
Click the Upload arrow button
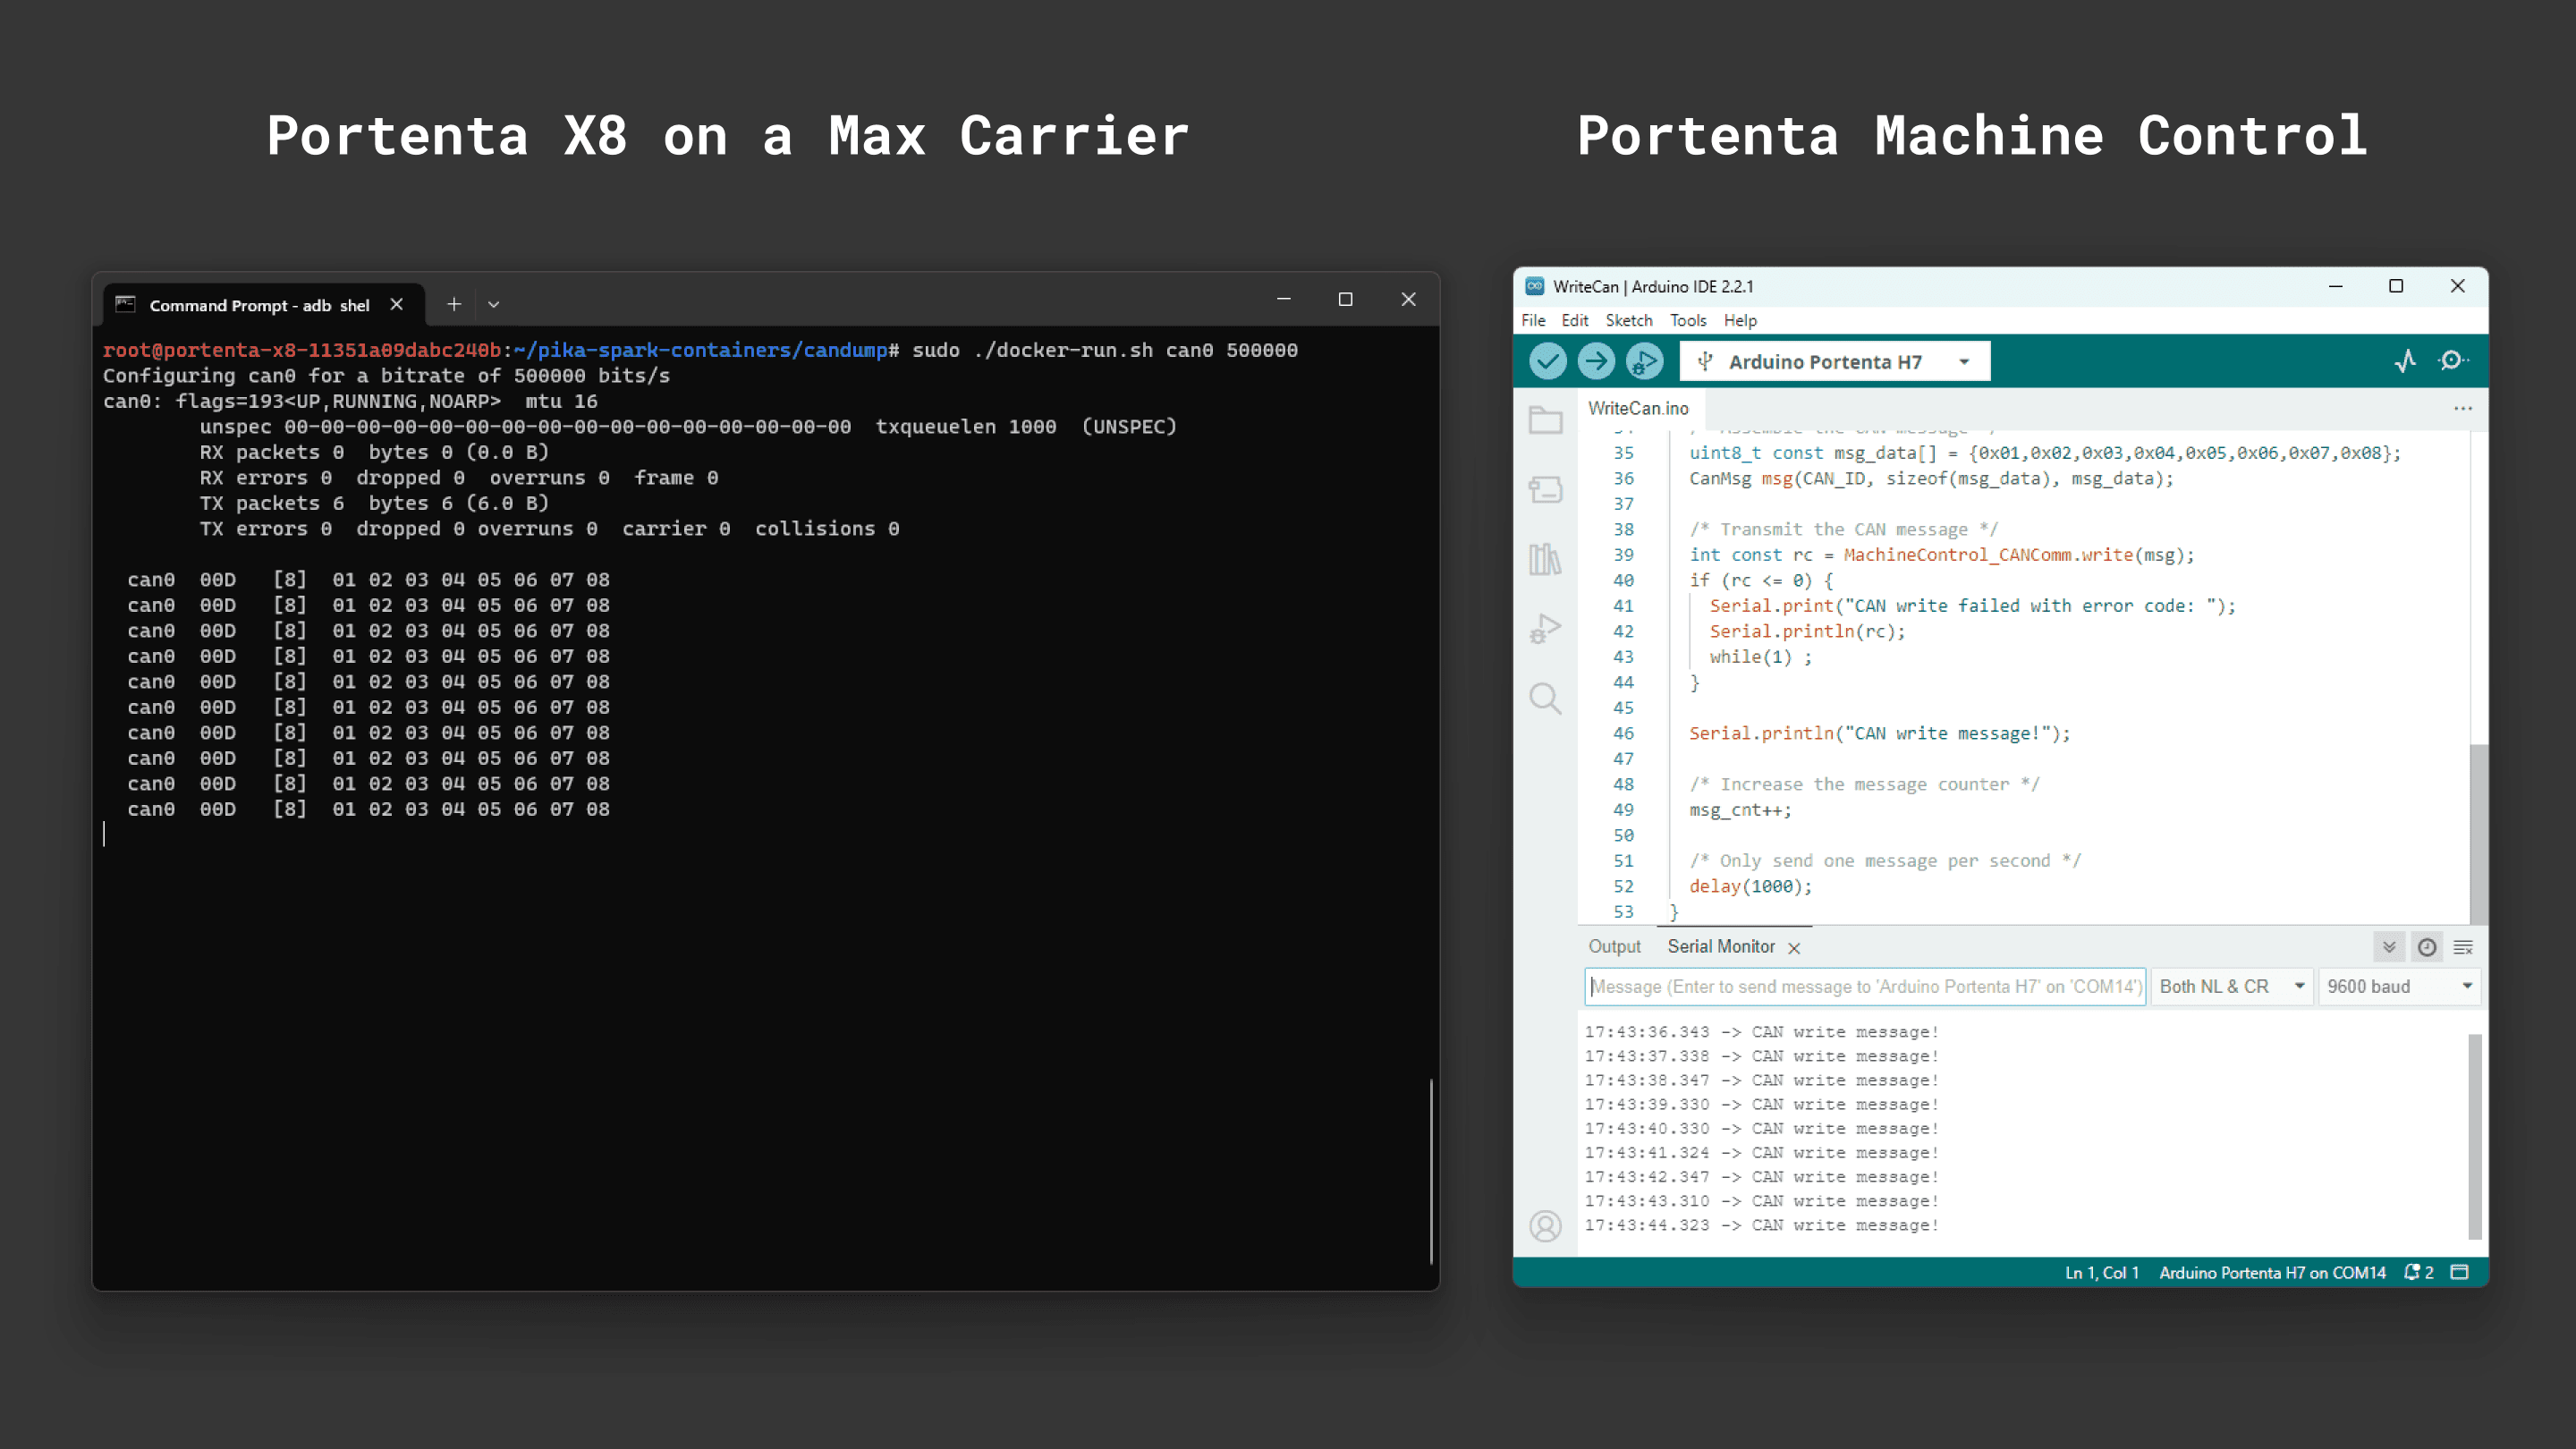[x=1595, y=361]
